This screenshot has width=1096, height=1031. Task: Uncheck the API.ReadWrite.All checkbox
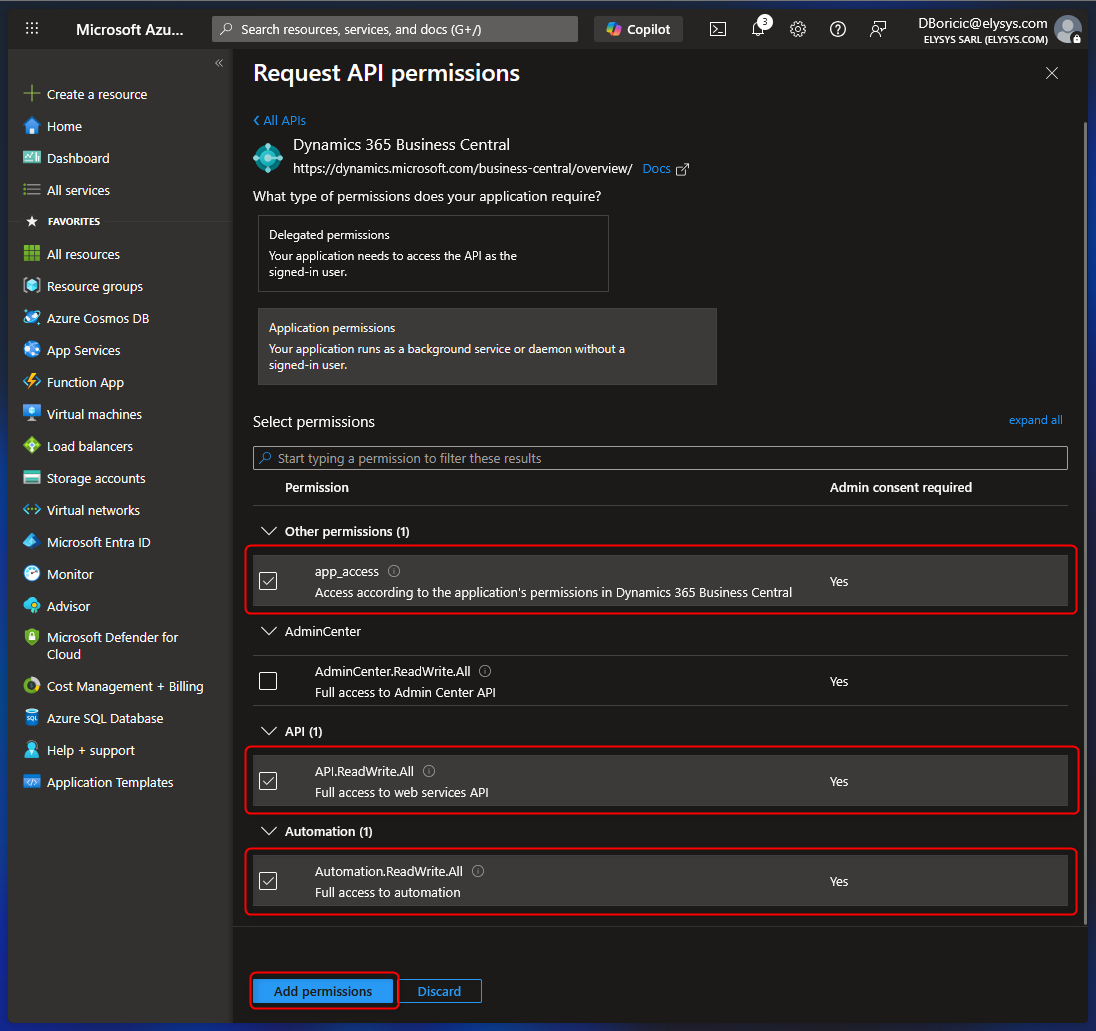(x=268, y=781)
